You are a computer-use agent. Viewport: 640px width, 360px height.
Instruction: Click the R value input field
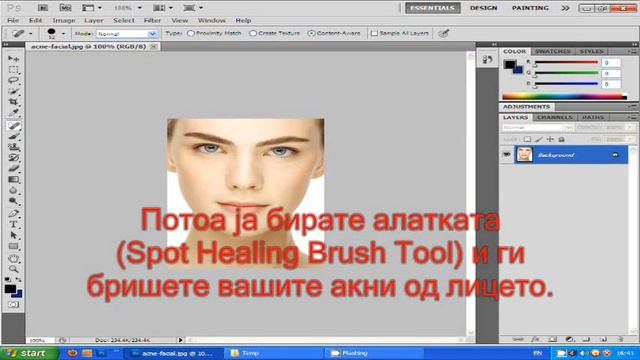(x=611, y=62)
